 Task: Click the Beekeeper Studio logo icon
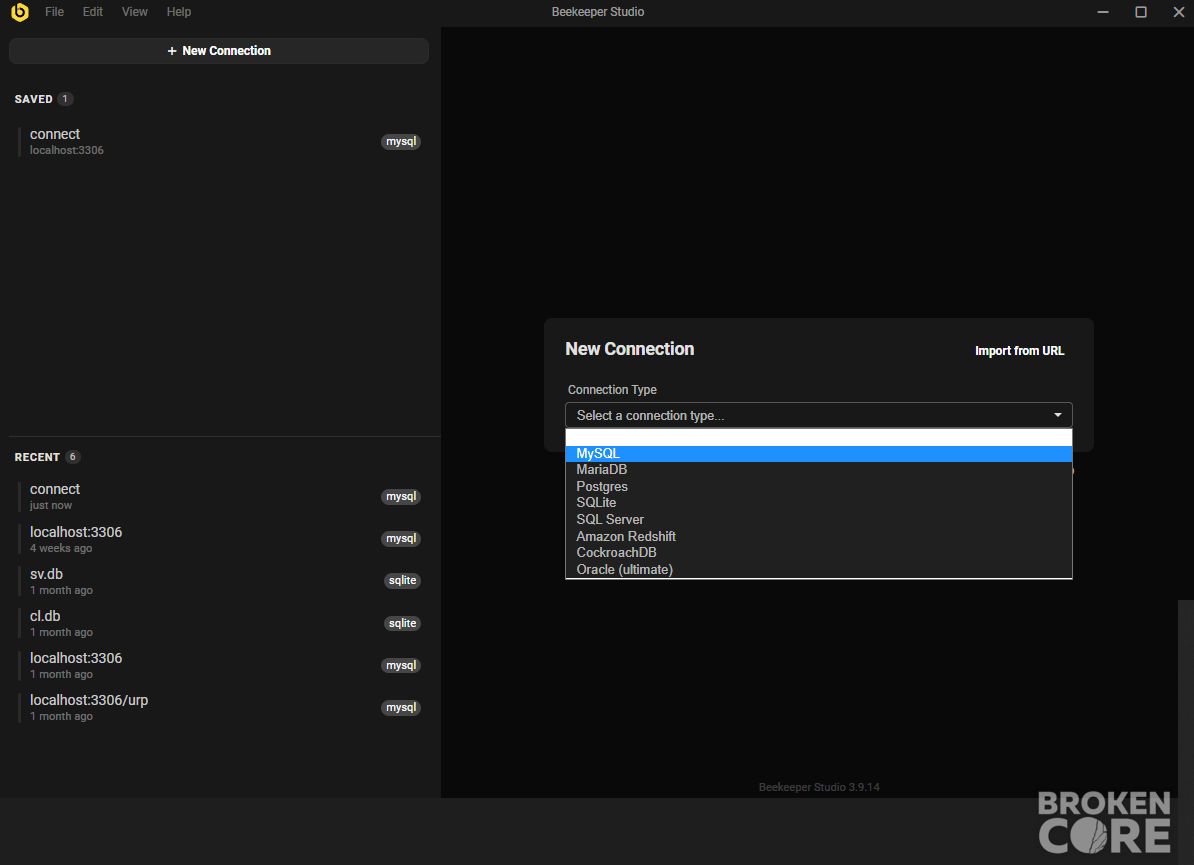(x=20, y=11)
